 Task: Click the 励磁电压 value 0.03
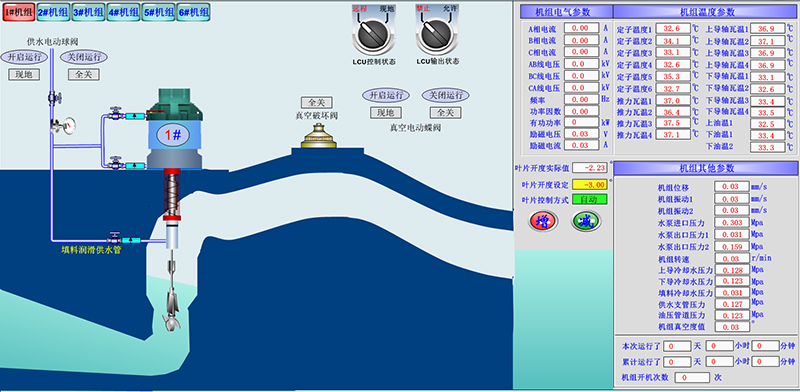point(582,134)
